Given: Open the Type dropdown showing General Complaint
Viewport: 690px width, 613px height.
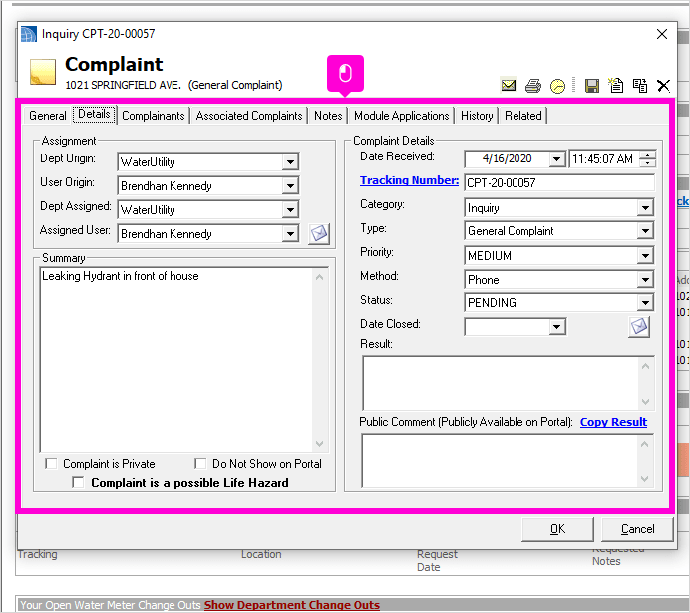Looking at the screenshot, I should [x=645, y=231].
